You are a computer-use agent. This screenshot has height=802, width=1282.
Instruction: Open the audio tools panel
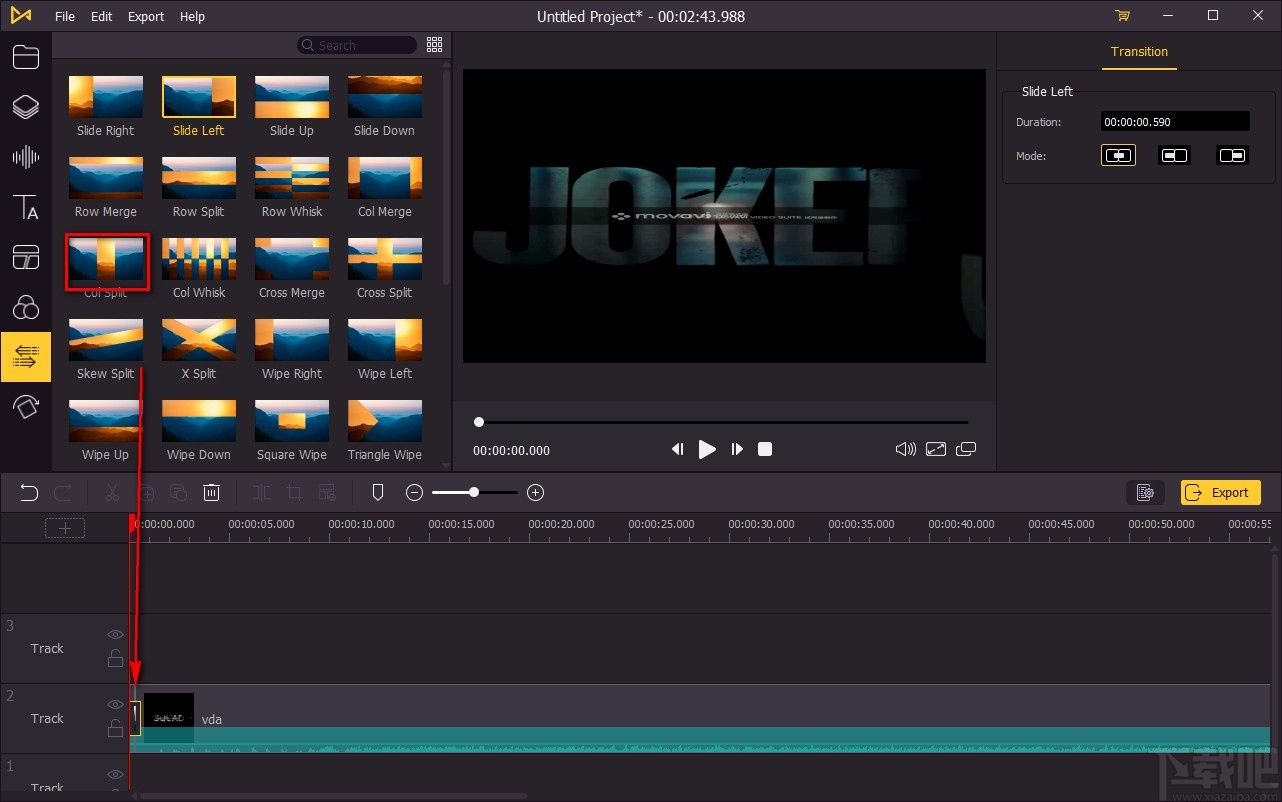tap(26, 157)
